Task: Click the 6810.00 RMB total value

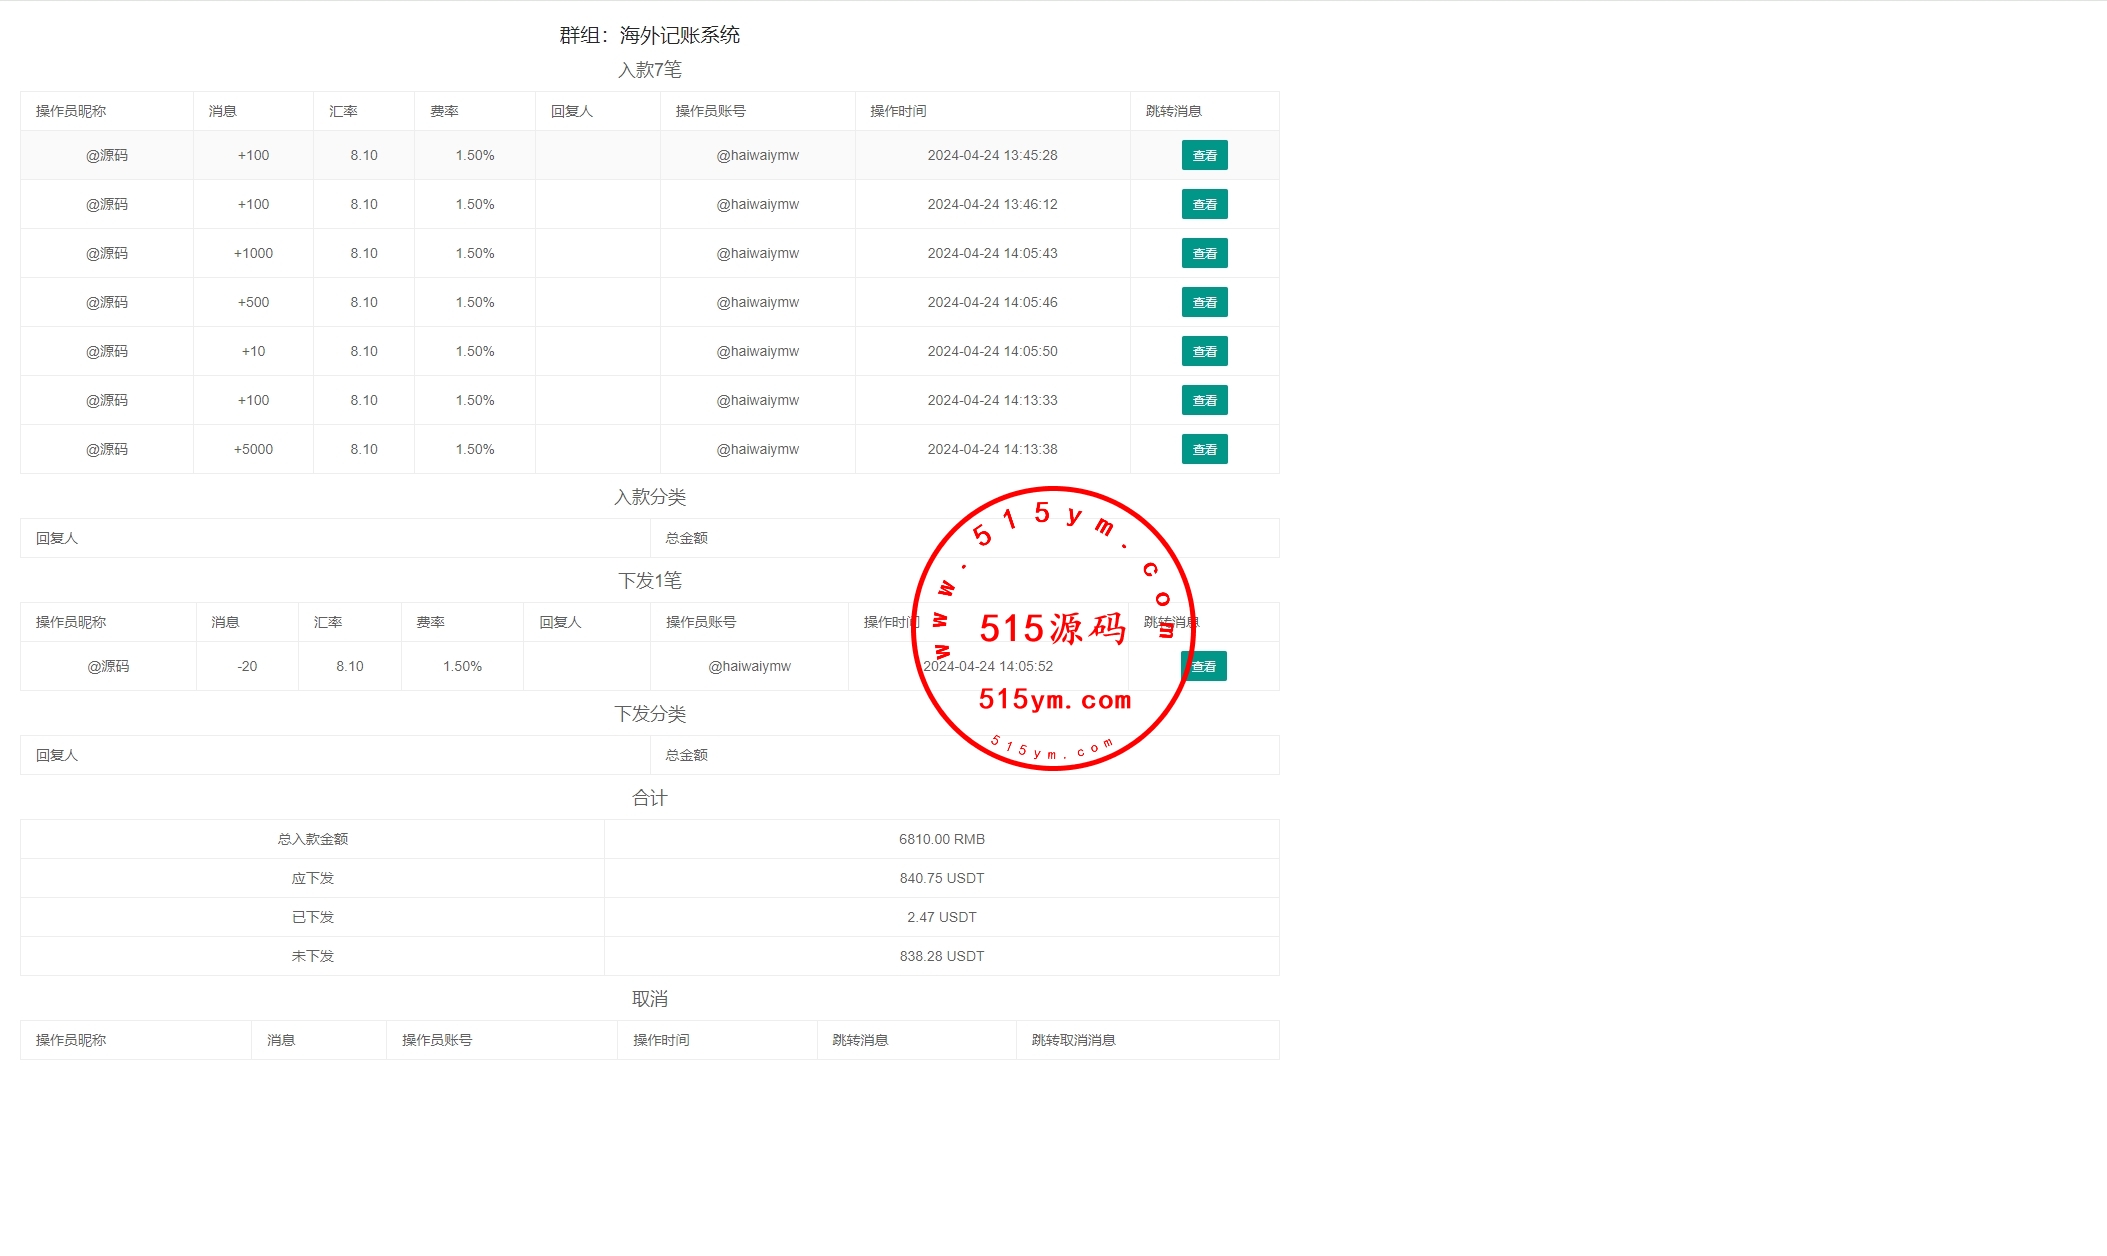Action: (x=941, y=839)
